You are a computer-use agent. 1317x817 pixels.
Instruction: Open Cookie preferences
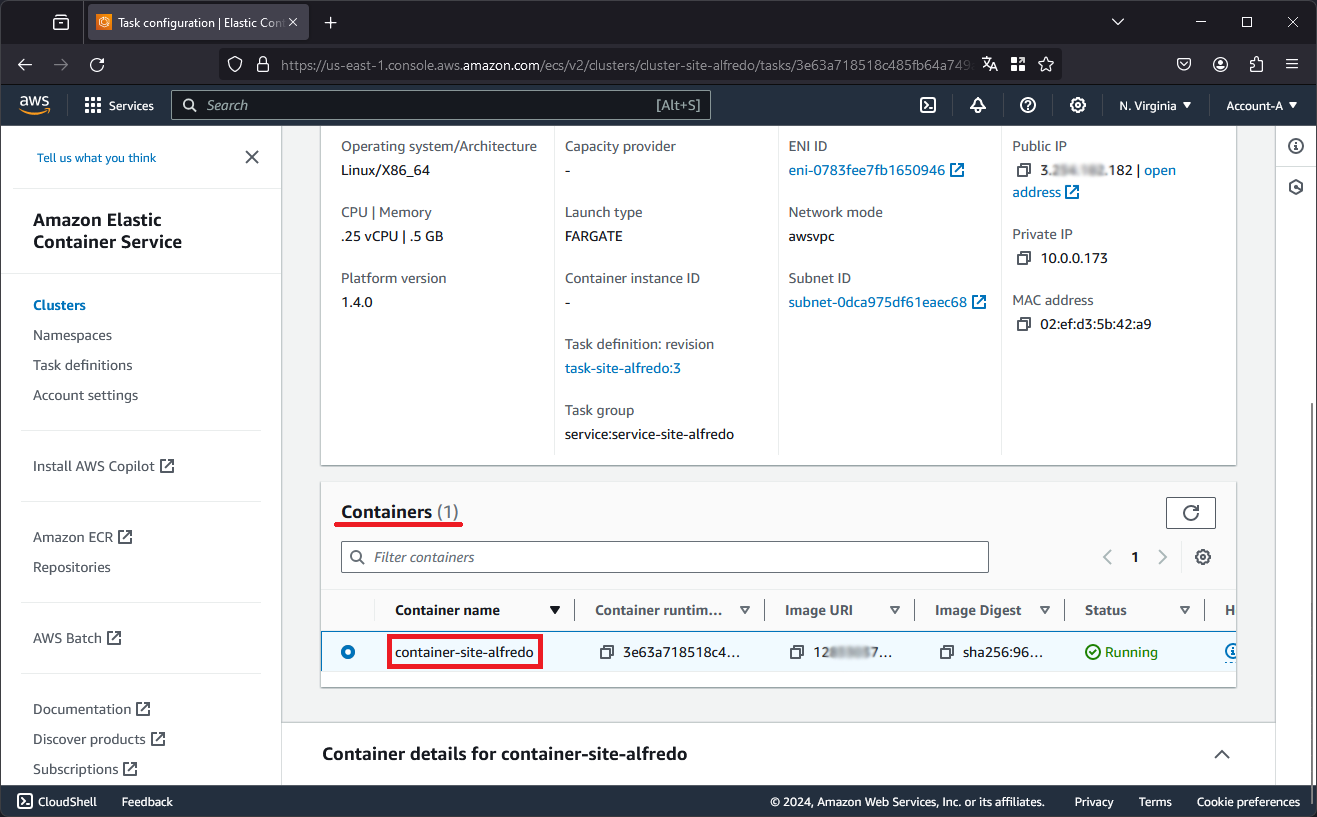coord(1248,802)
